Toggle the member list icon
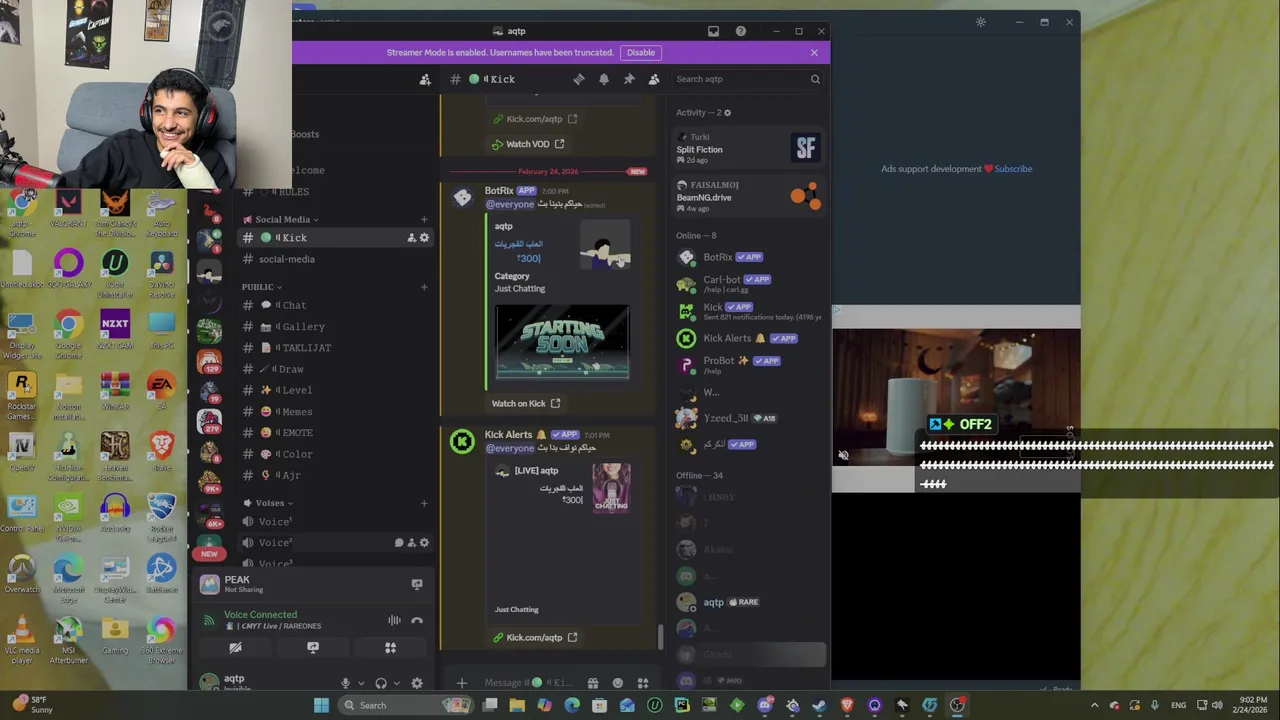The width and height of the screenshot is (1280, 720). point(654,79)
